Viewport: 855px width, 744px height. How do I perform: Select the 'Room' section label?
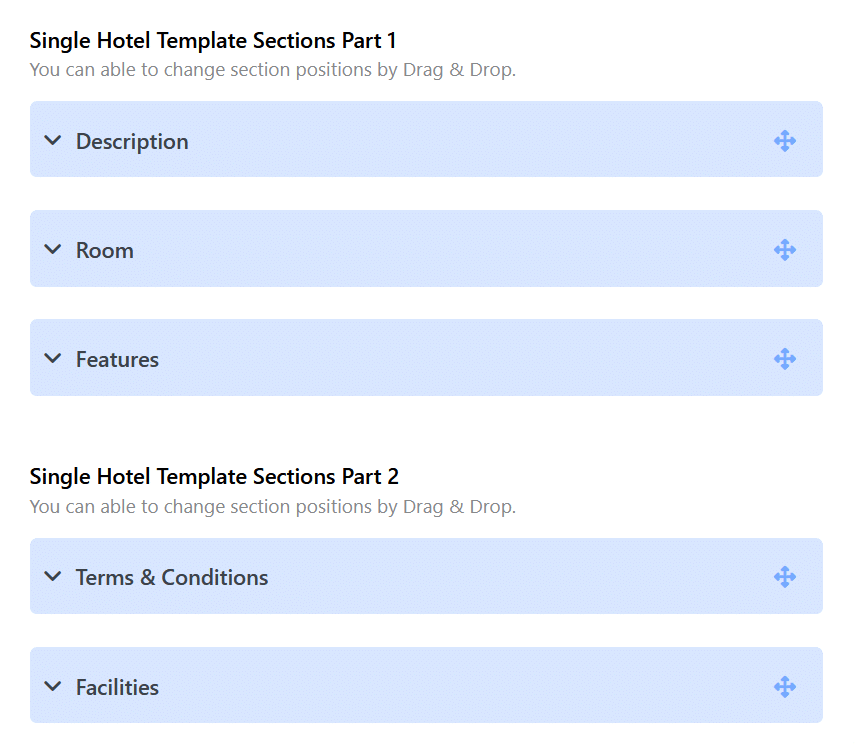(105, 250)
